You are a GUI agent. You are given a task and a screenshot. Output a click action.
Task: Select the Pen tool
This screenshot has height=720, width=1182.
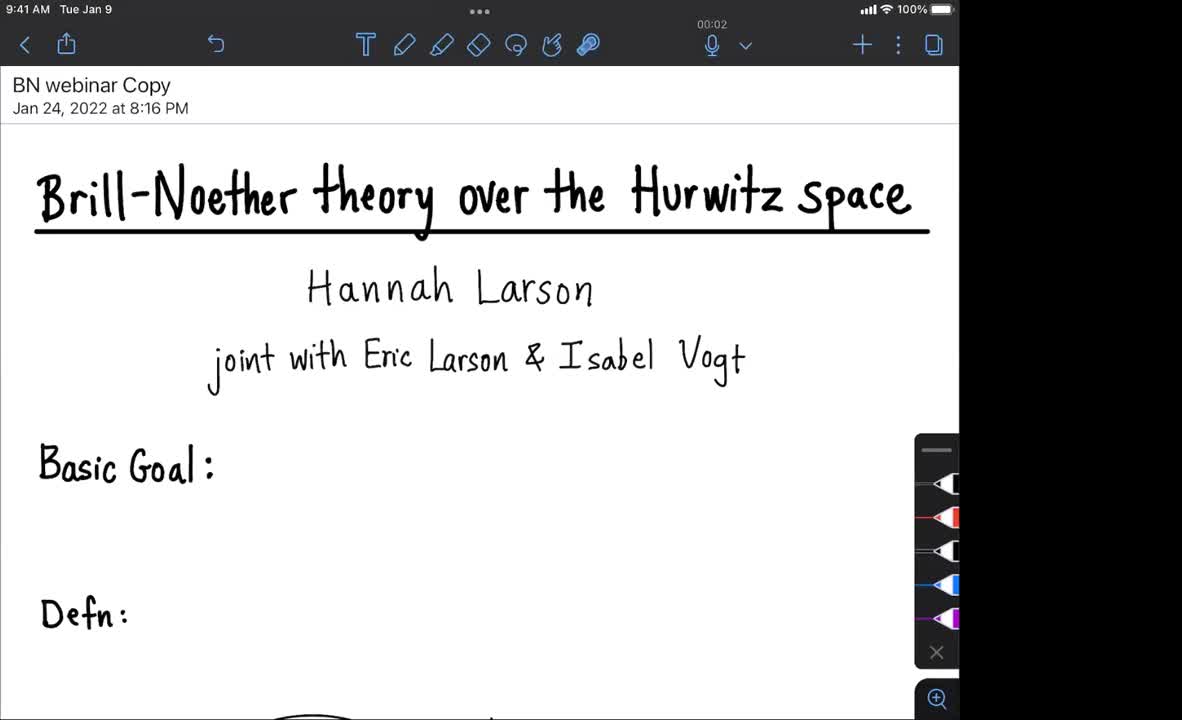(404, 45)
